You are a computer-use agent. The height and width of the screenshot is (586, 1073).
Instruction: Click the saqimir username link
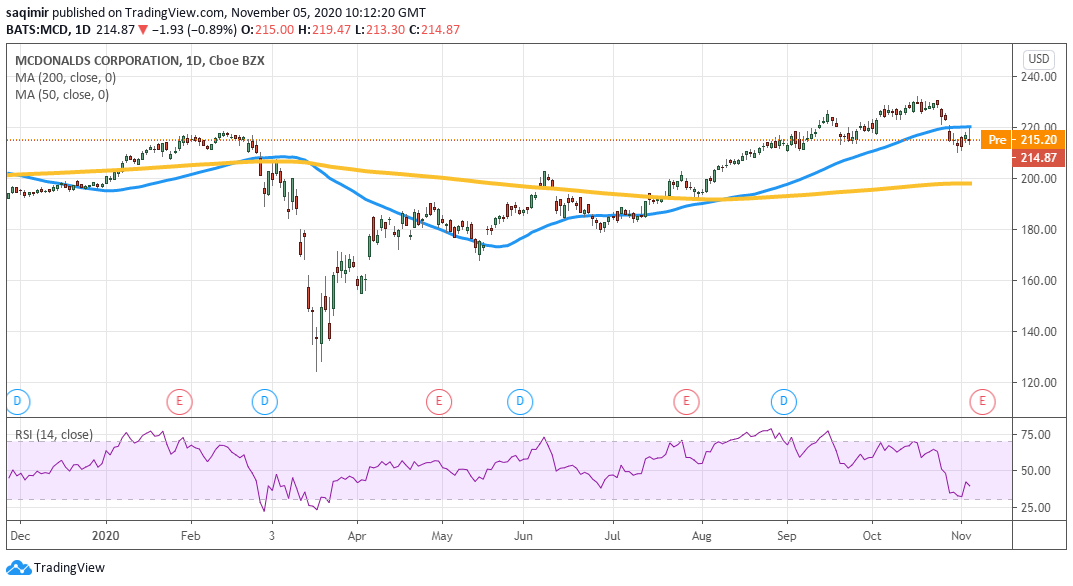click(x=29, y=12)
